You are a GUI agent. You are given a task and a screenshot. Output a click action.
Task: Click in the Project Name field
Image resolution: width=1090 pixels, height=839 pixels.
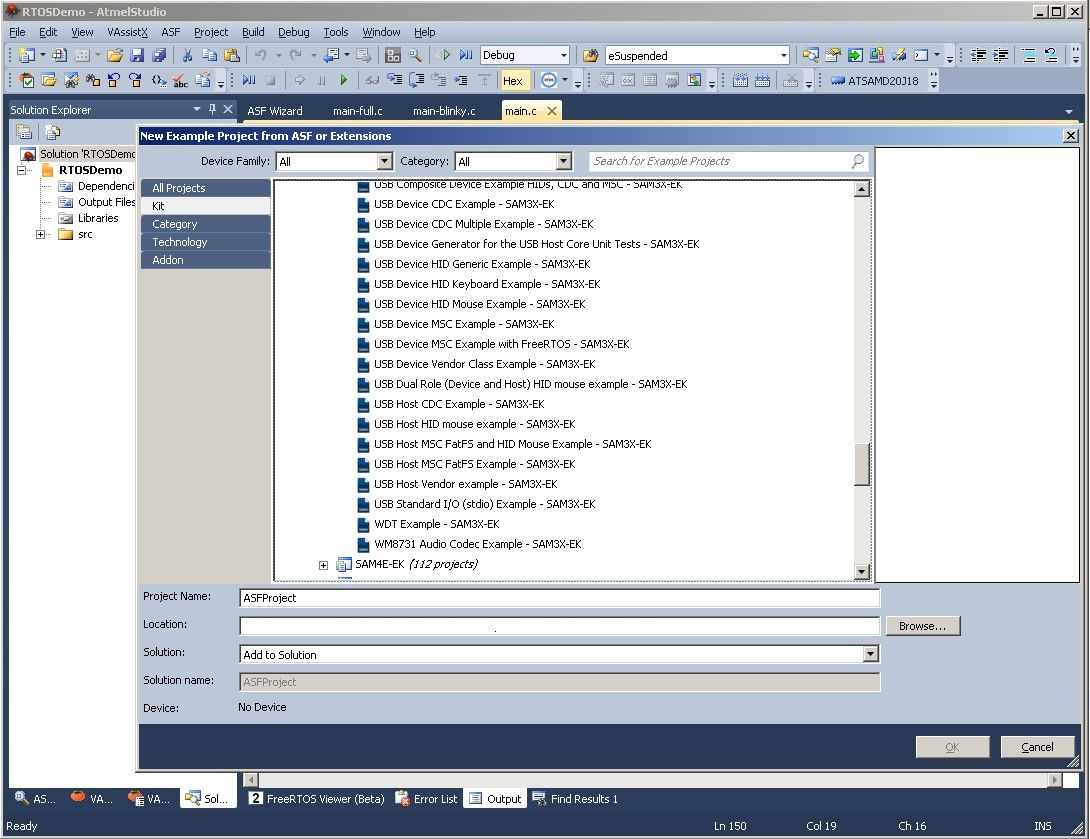click(x=559, y=598)
